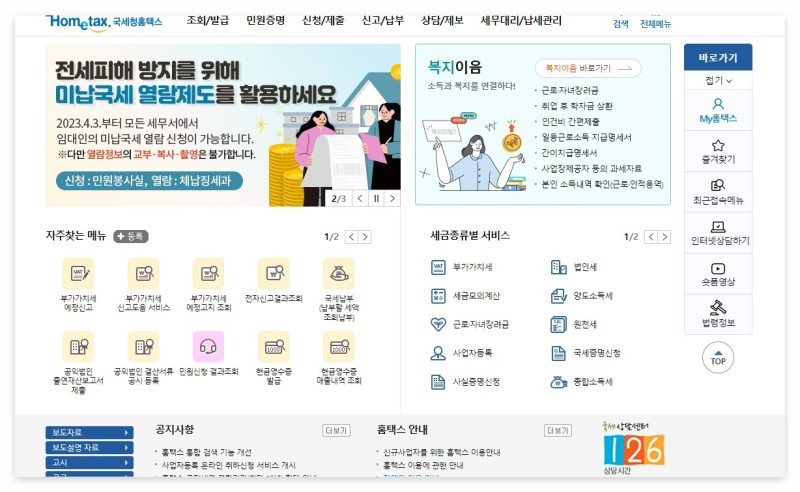This screenshot has height=492, width=800.
Task: Show next banner slide
Action: tap(392, 199)
